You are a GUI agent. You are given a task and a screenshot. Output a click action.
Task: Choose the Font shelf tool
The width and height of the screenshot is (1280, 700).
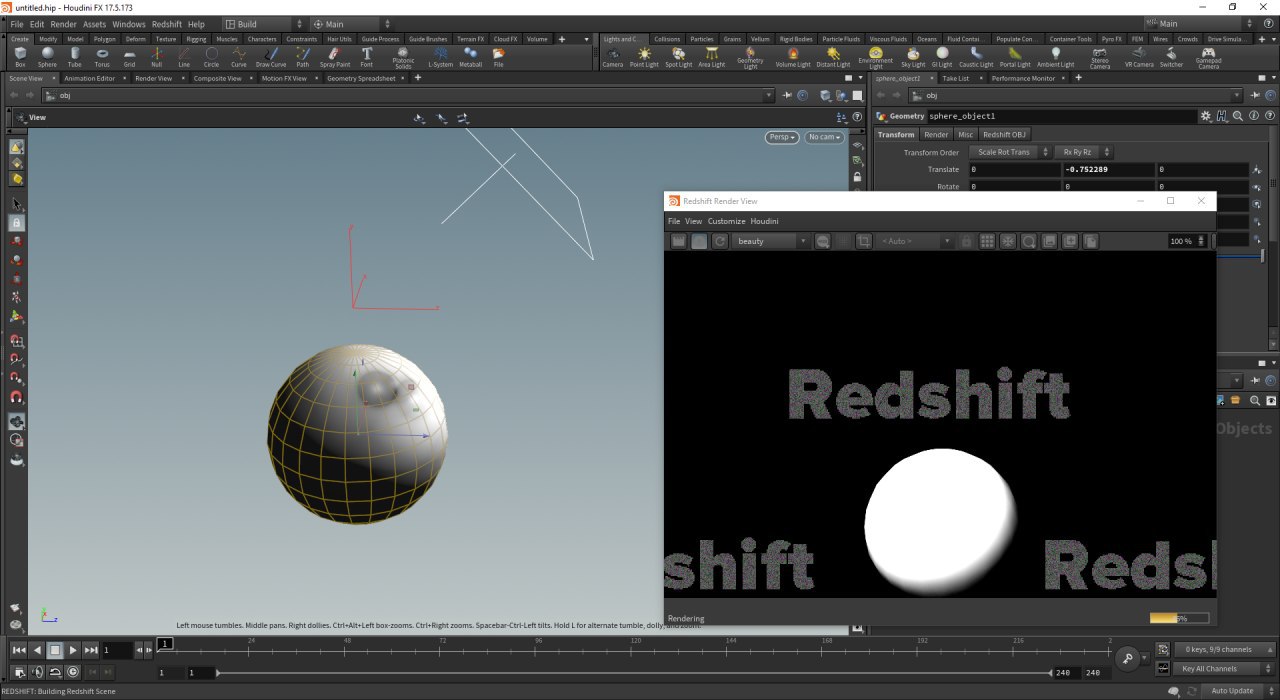(x=367, y=56)
